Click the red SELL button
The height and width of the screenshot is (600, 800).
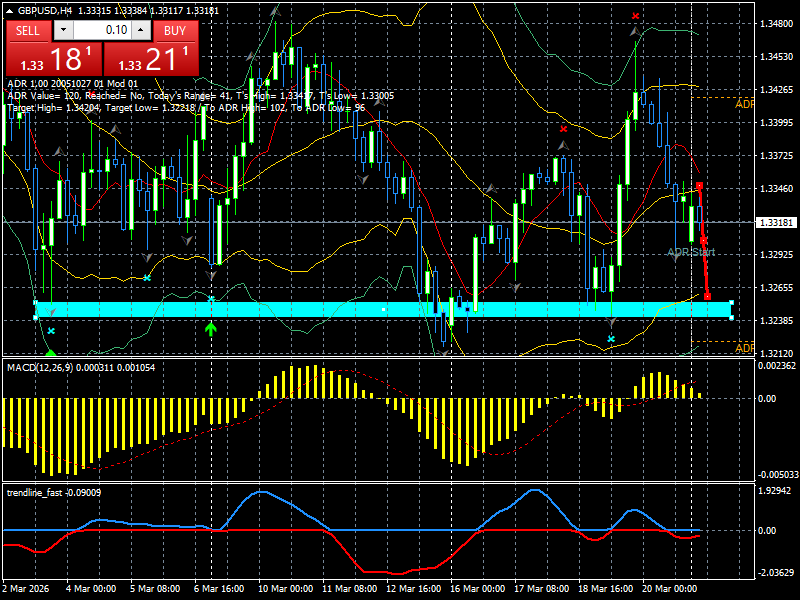click(x=28, y=31)
